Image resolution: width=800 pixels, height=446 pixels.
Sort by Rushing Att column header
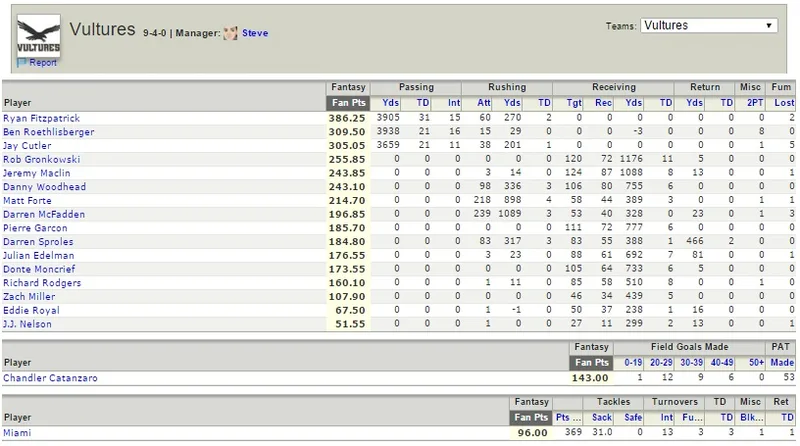(484, 103)
